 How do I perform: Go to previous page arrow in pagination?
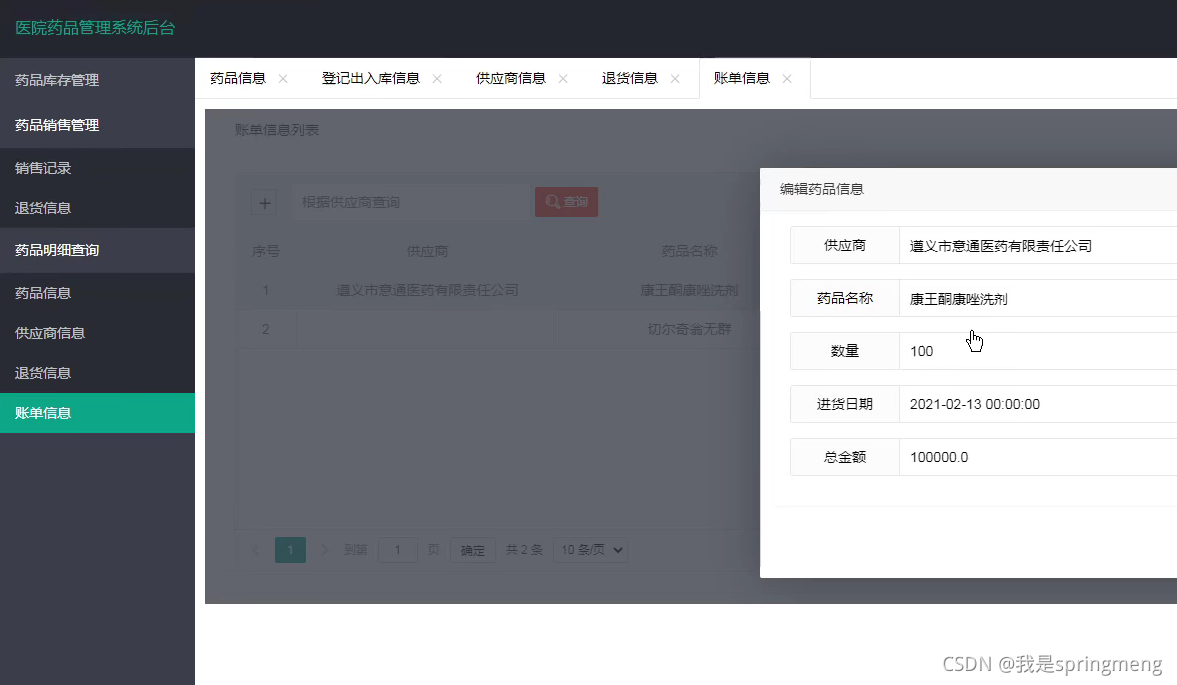[255, 550]
